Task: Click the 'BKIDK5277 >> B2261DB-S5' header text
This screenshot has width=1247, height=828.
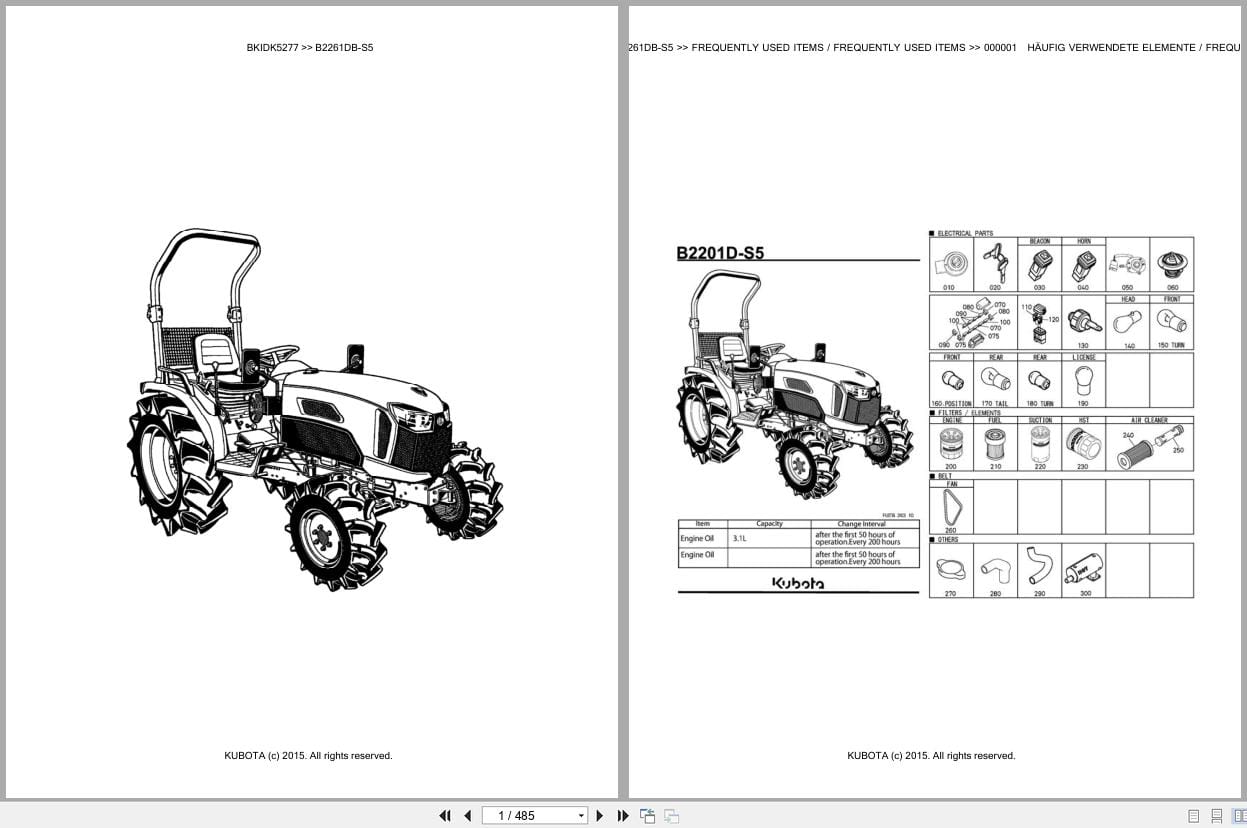Action: (310, 47)
